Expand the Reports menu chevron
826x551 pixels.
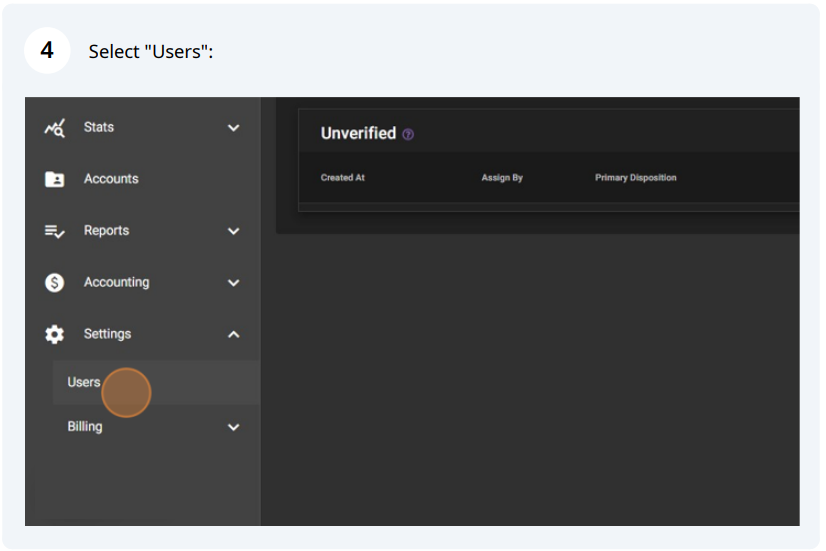pos(233,231)
